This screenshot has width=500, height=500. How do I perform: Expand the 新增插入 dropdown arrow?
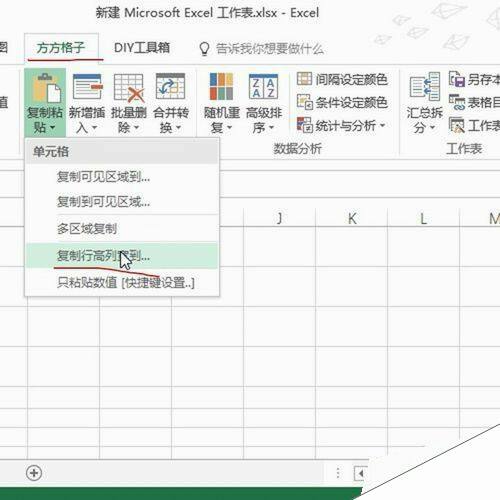(94, 128)
